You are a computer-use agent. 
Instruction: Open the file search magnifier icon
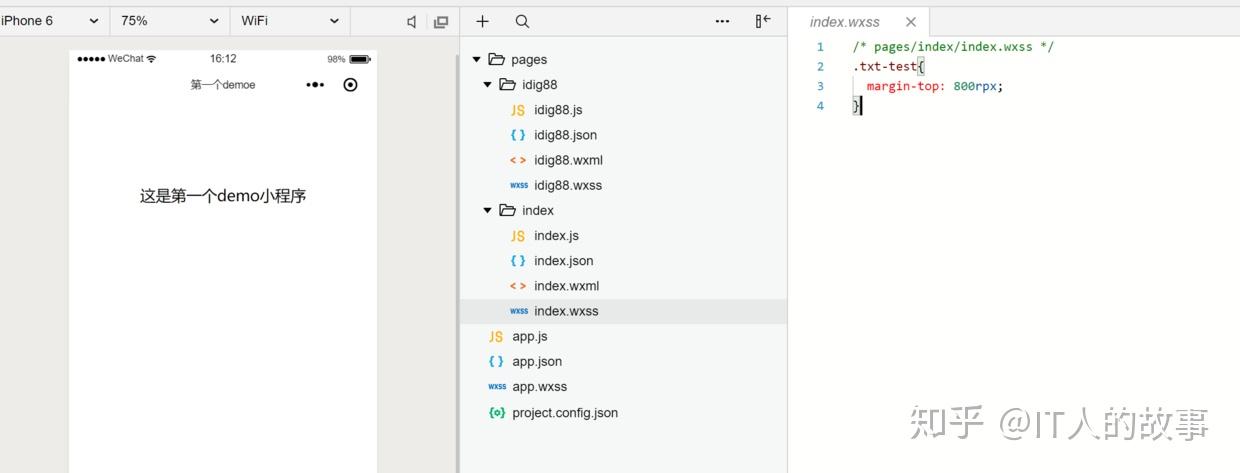522,21
